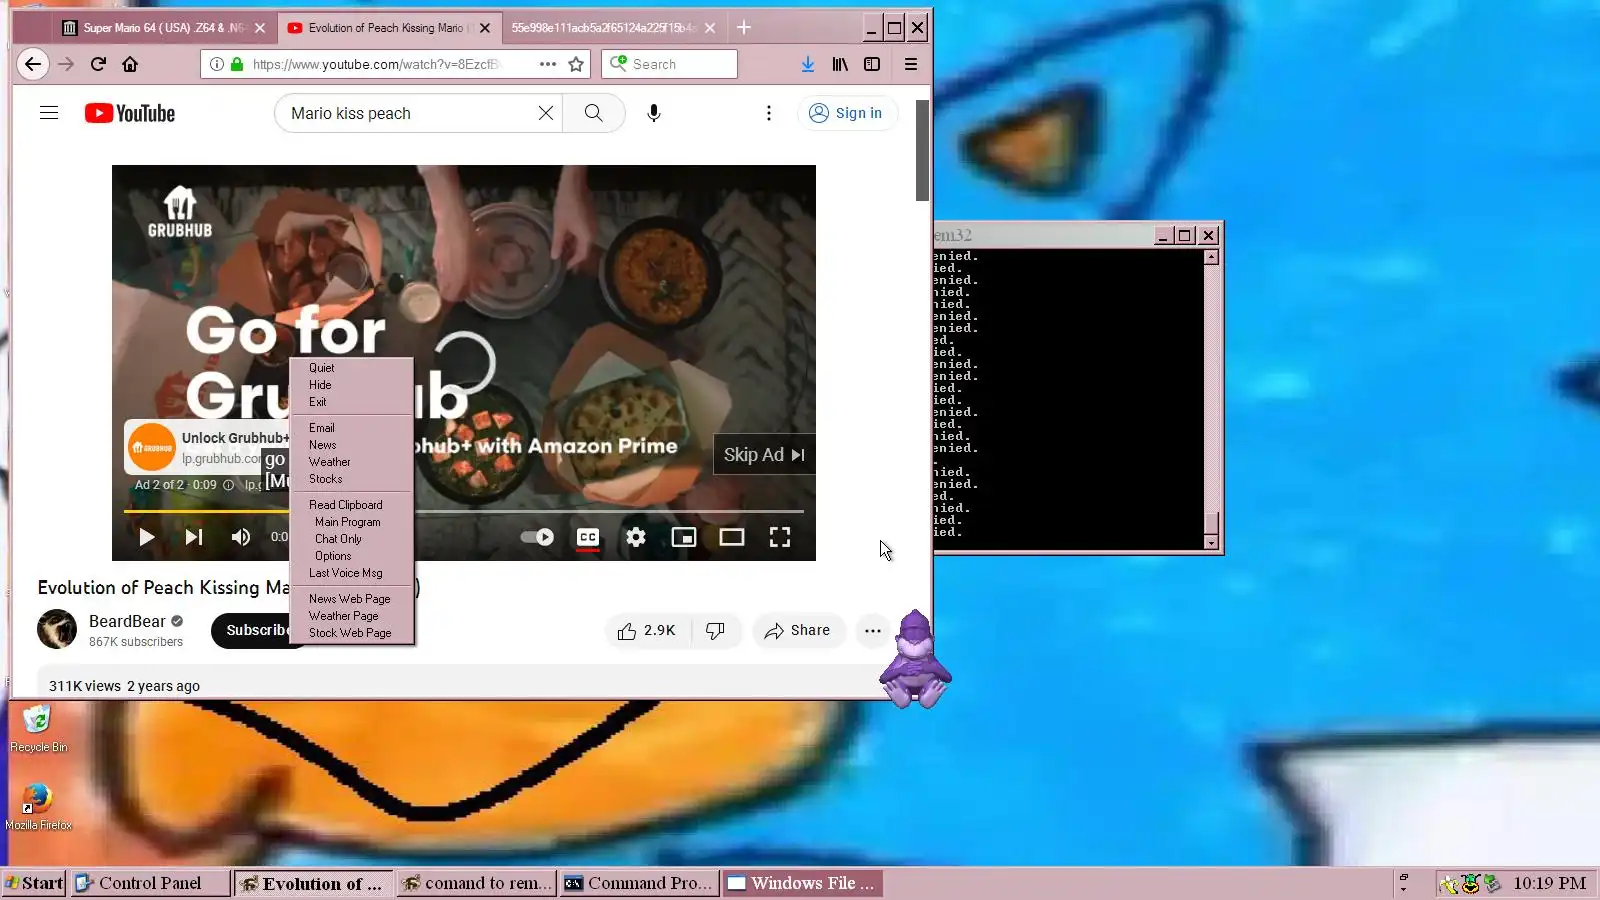Click BeardBear channel avatar
This screenshot has width=1600, height=900.
(57, 630)
